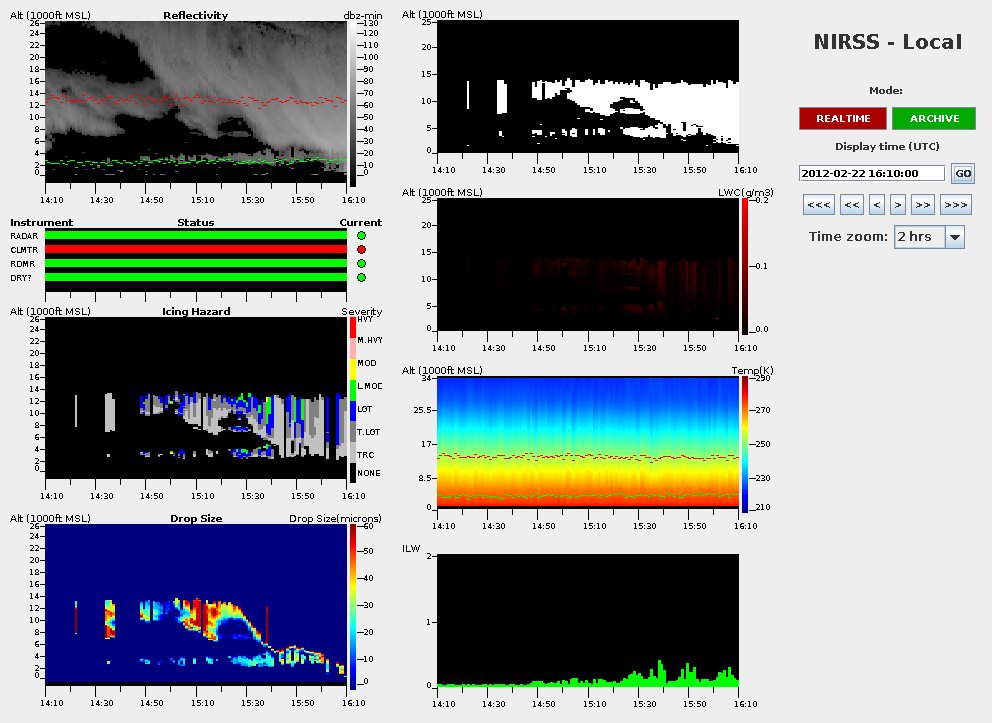Click inside the Drop Size chart
This screenshot has height=723, width=992.
coord(197,602)
